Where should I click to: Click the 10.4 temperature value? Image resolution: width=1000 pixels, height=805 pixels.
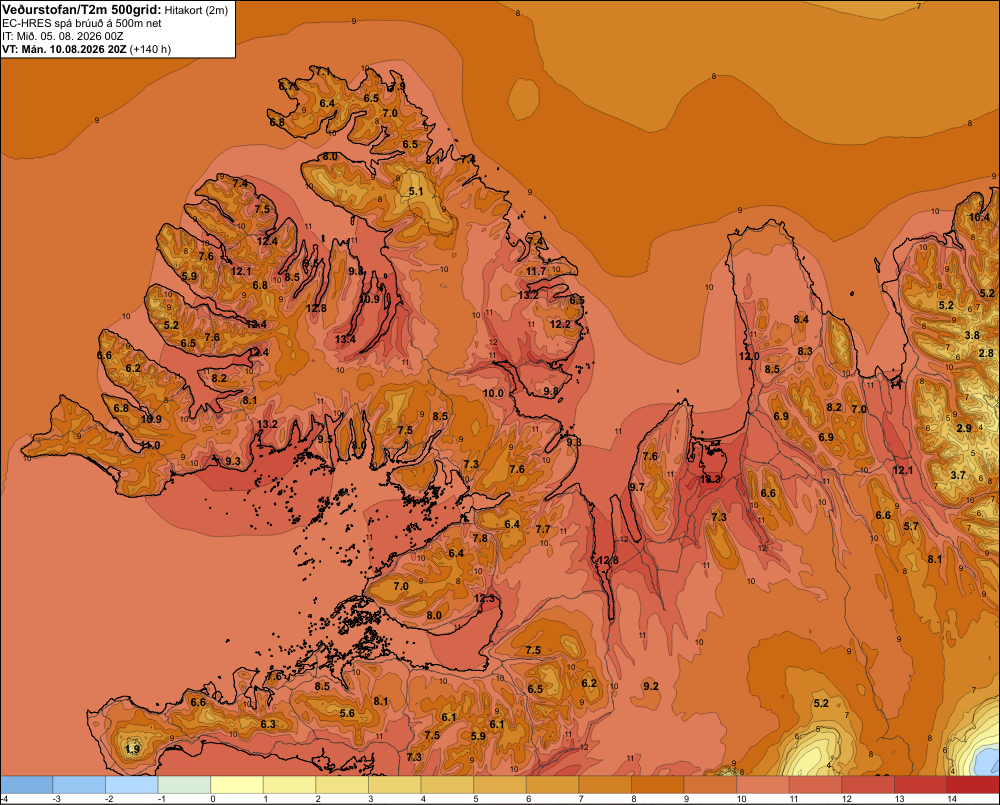point(980,217)
